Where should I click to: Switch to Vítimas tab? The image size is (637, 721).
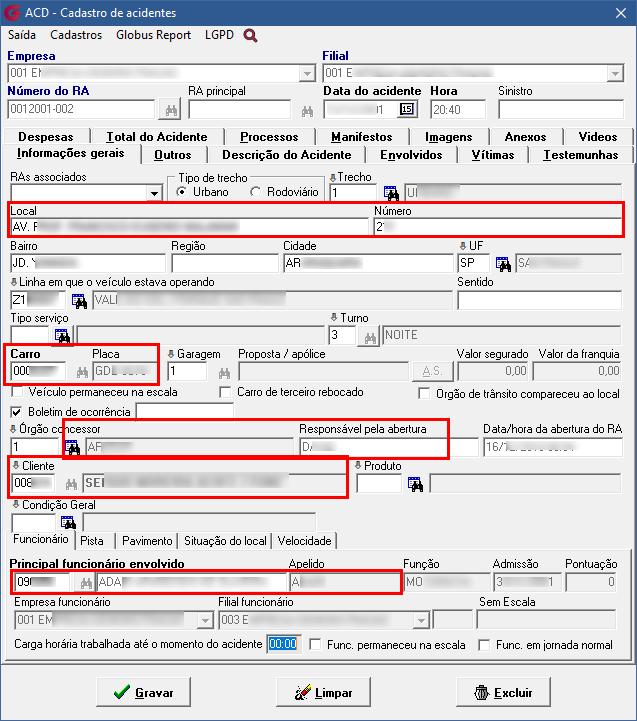(493, 155)
